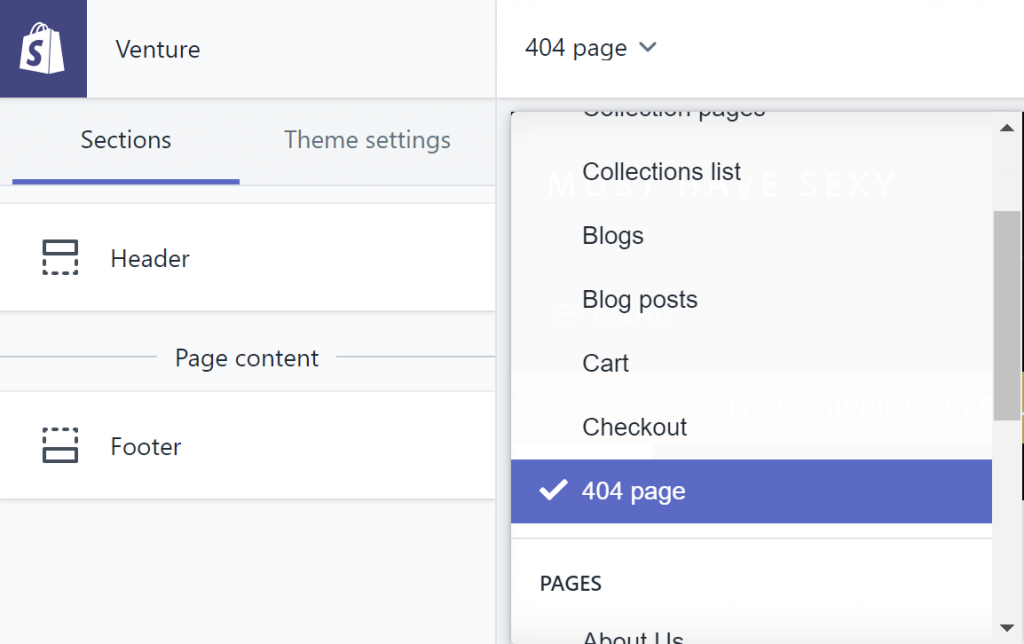The image size is (1024, 644).
Task: Open the Footer section settings
Action: point(146,446)
